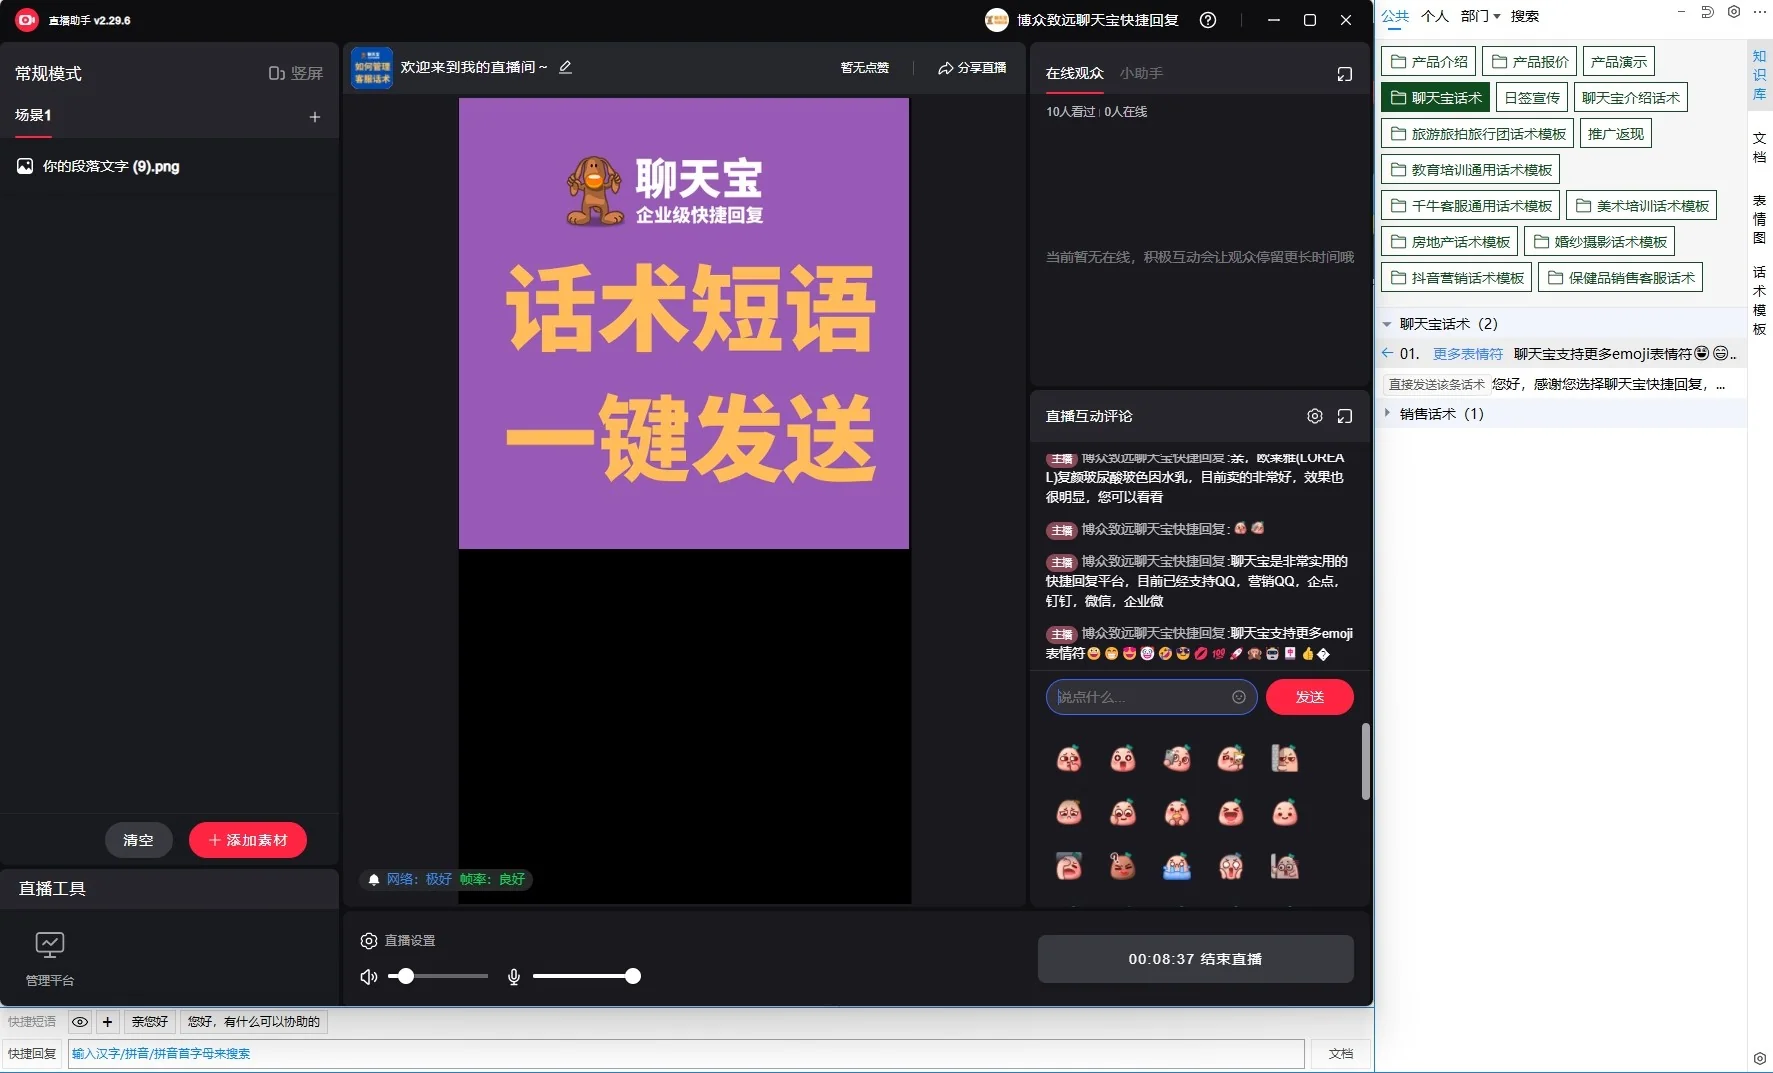Screen dimensions: 1773x1073
Task: Select the first emoji sticker in the grid
Action: pyautogui.click(x=1069, y=759)
